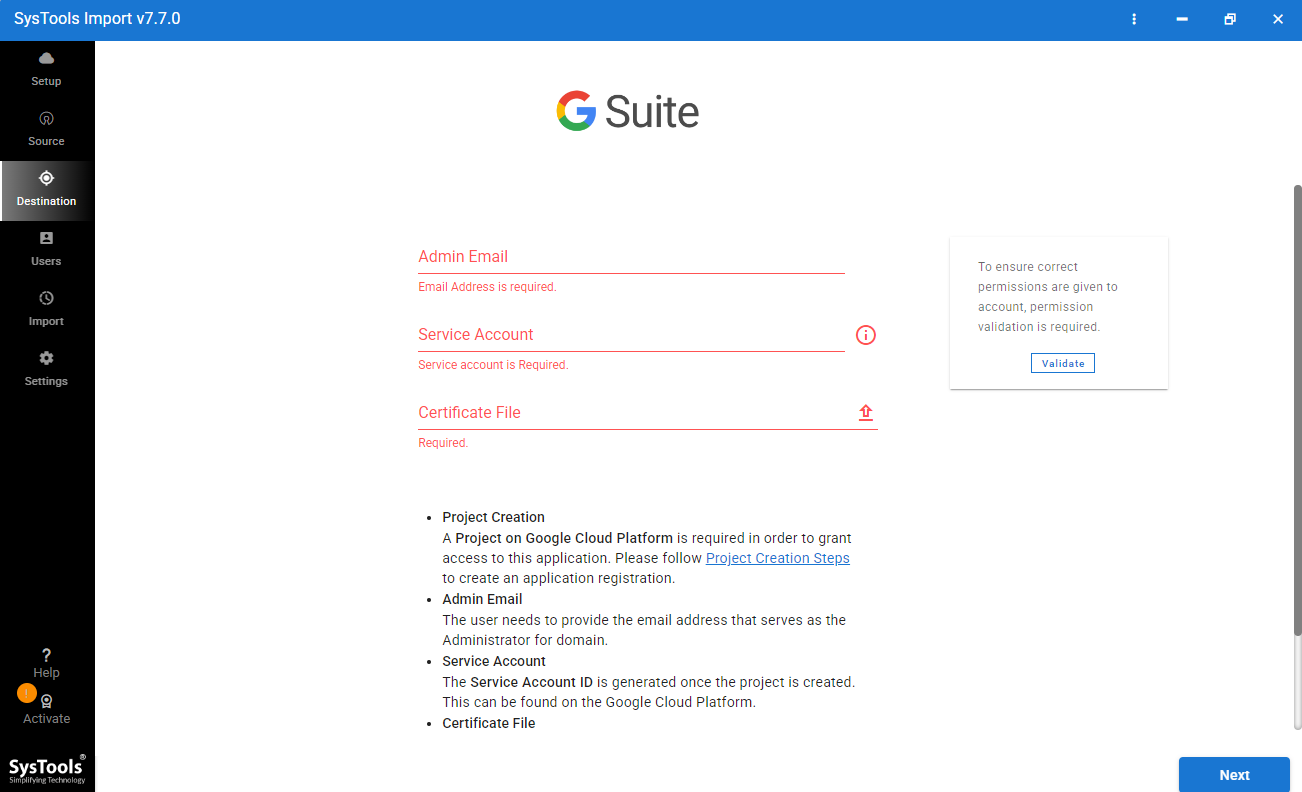Open the Import section from sidebar

click(x=46, y=307)
